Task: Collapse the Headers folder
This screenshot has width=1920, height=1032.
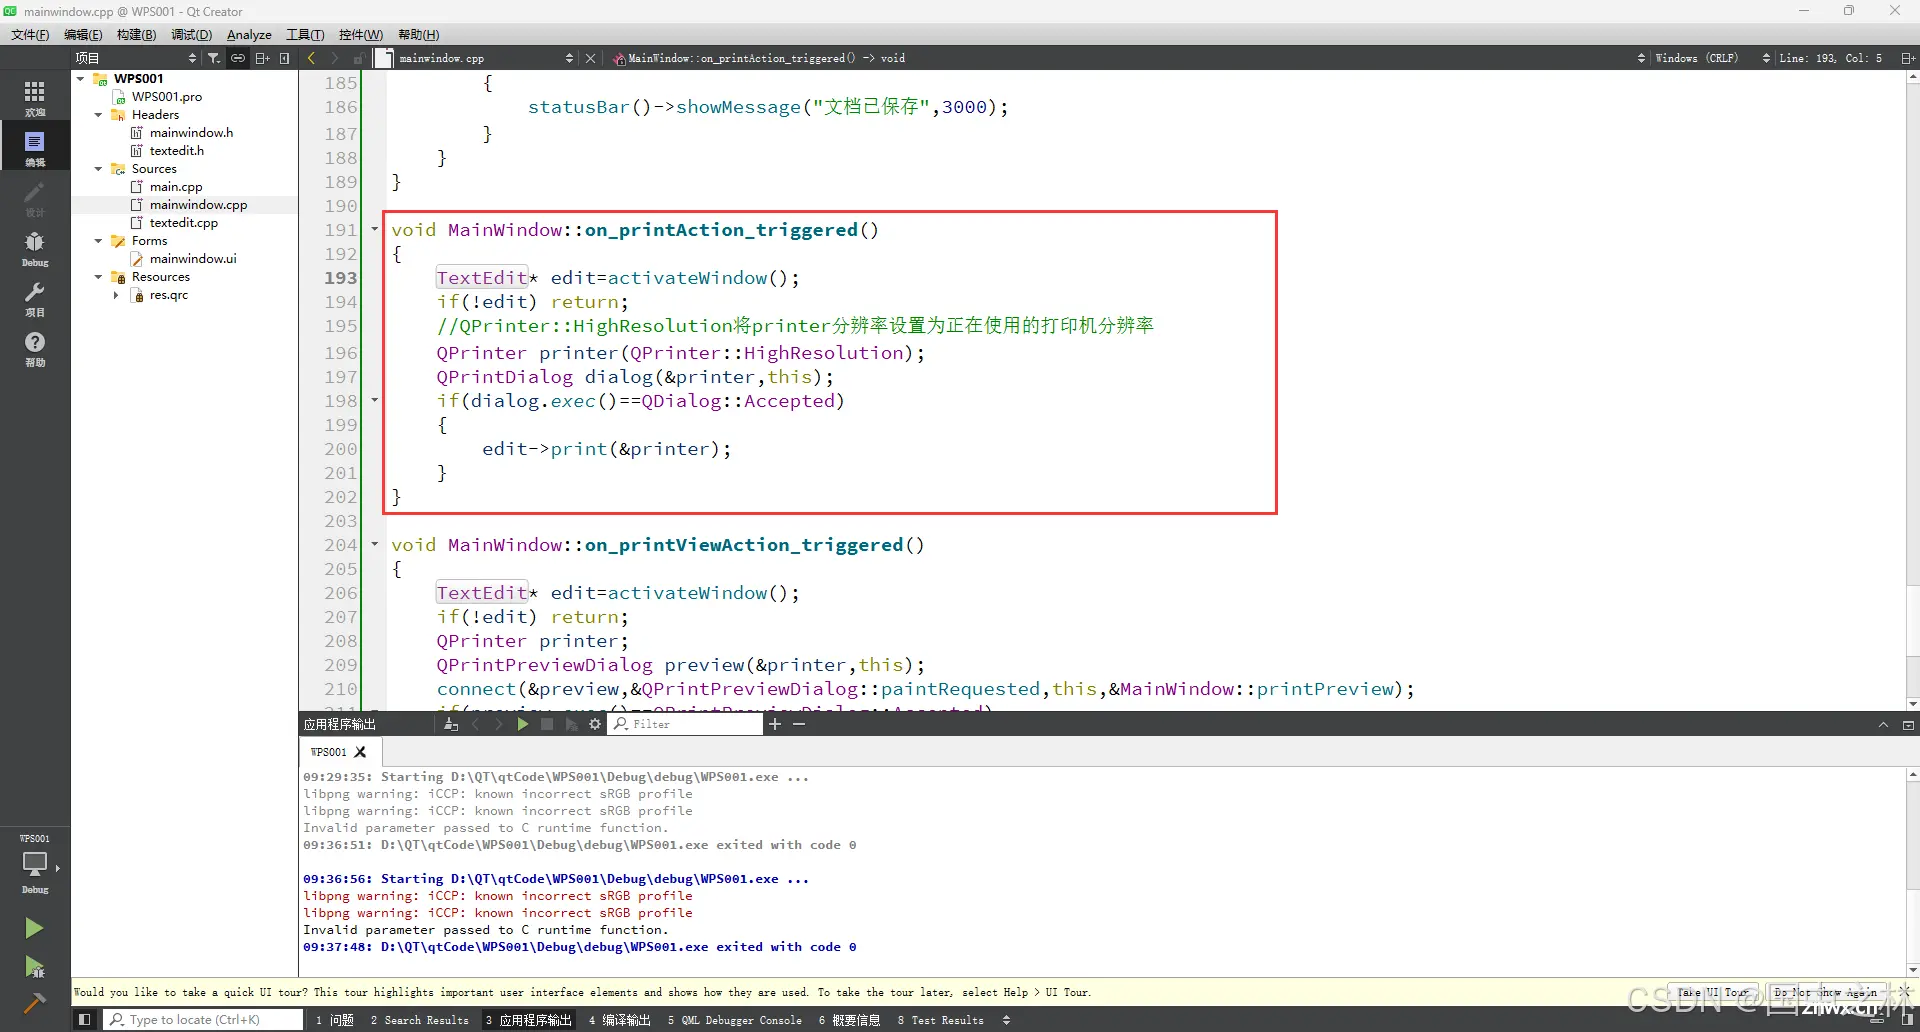Action: (99, 115)
